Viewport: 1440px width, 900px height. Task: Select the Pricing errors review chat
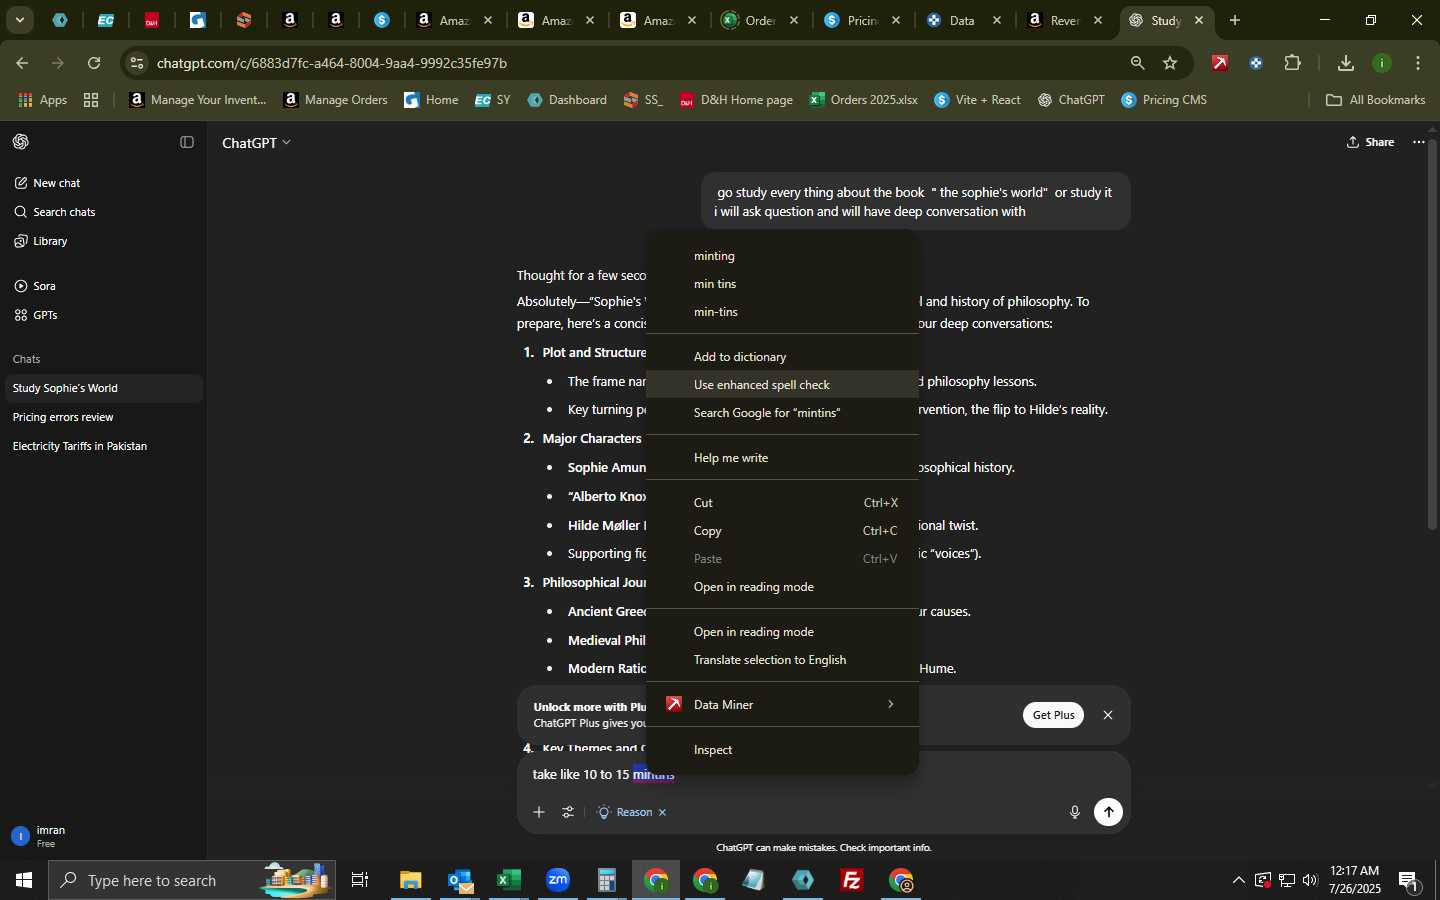coord(103,417)
